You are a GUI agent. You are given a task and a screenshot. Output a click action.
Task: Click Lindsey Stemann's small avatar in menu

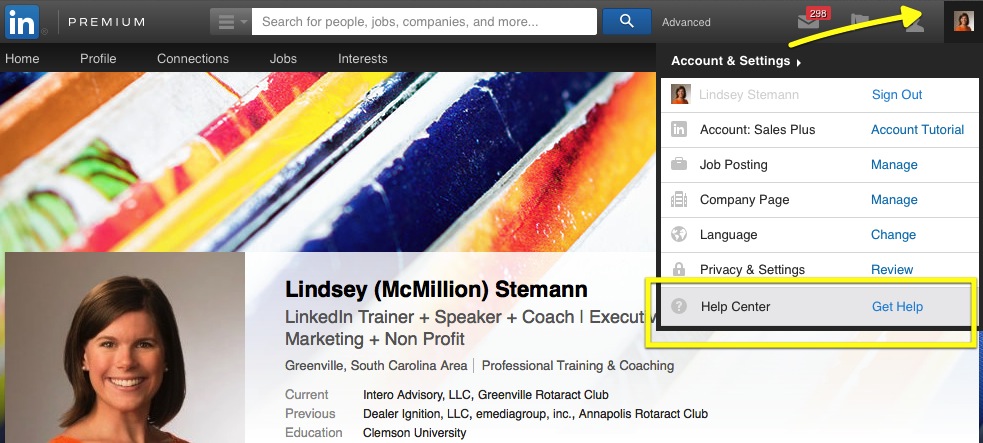coord(680,95)
